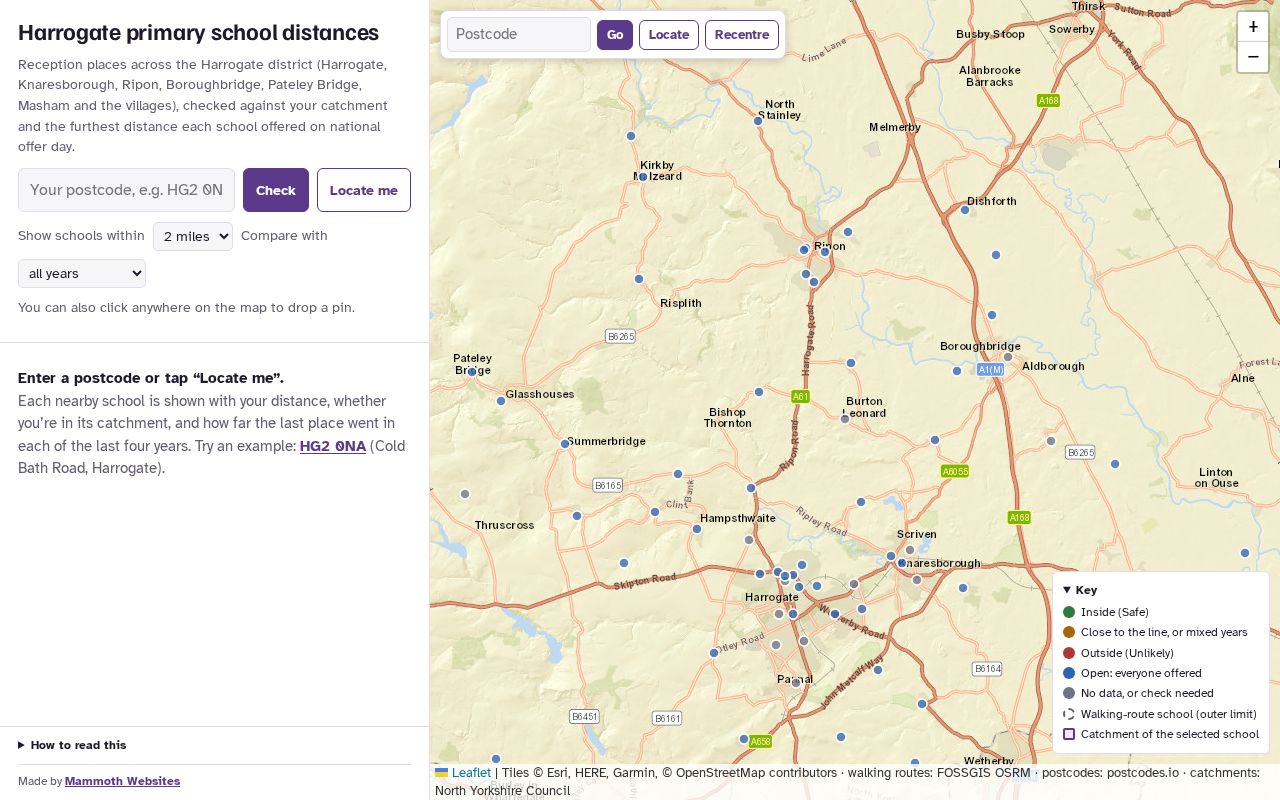This screenshot has height=800, width=1280.
Task: Zoom in on the map
Action: (x=1253, y=27)
